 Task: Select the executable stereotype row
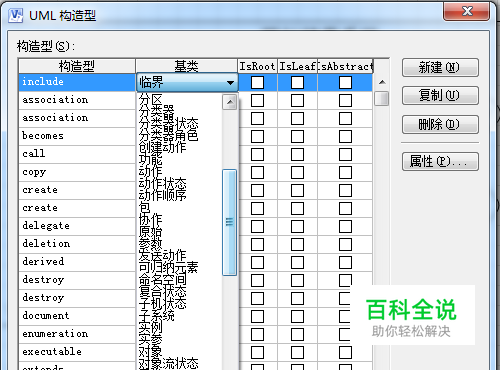pos(77,352)
